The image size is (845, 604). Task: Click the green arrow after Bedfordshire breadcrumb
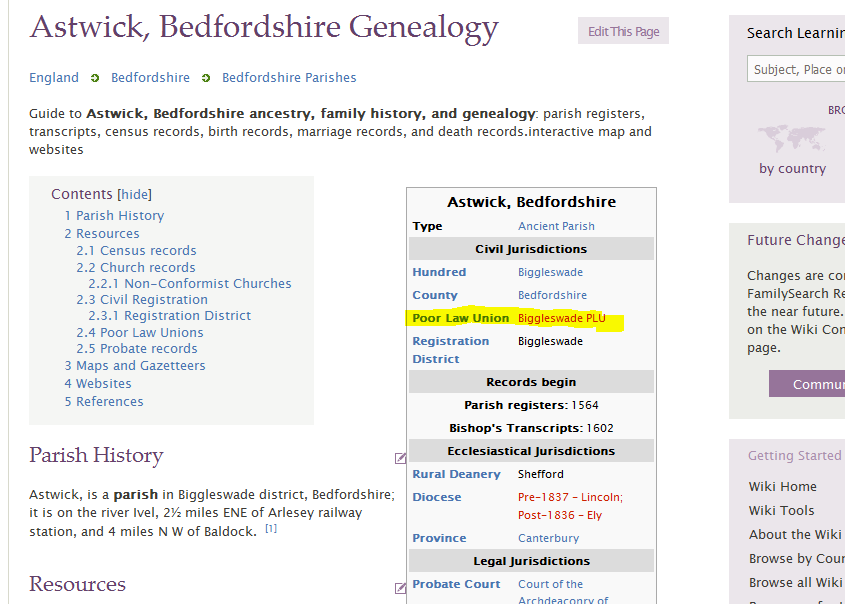pyautogui.click(x=206, y=78)
